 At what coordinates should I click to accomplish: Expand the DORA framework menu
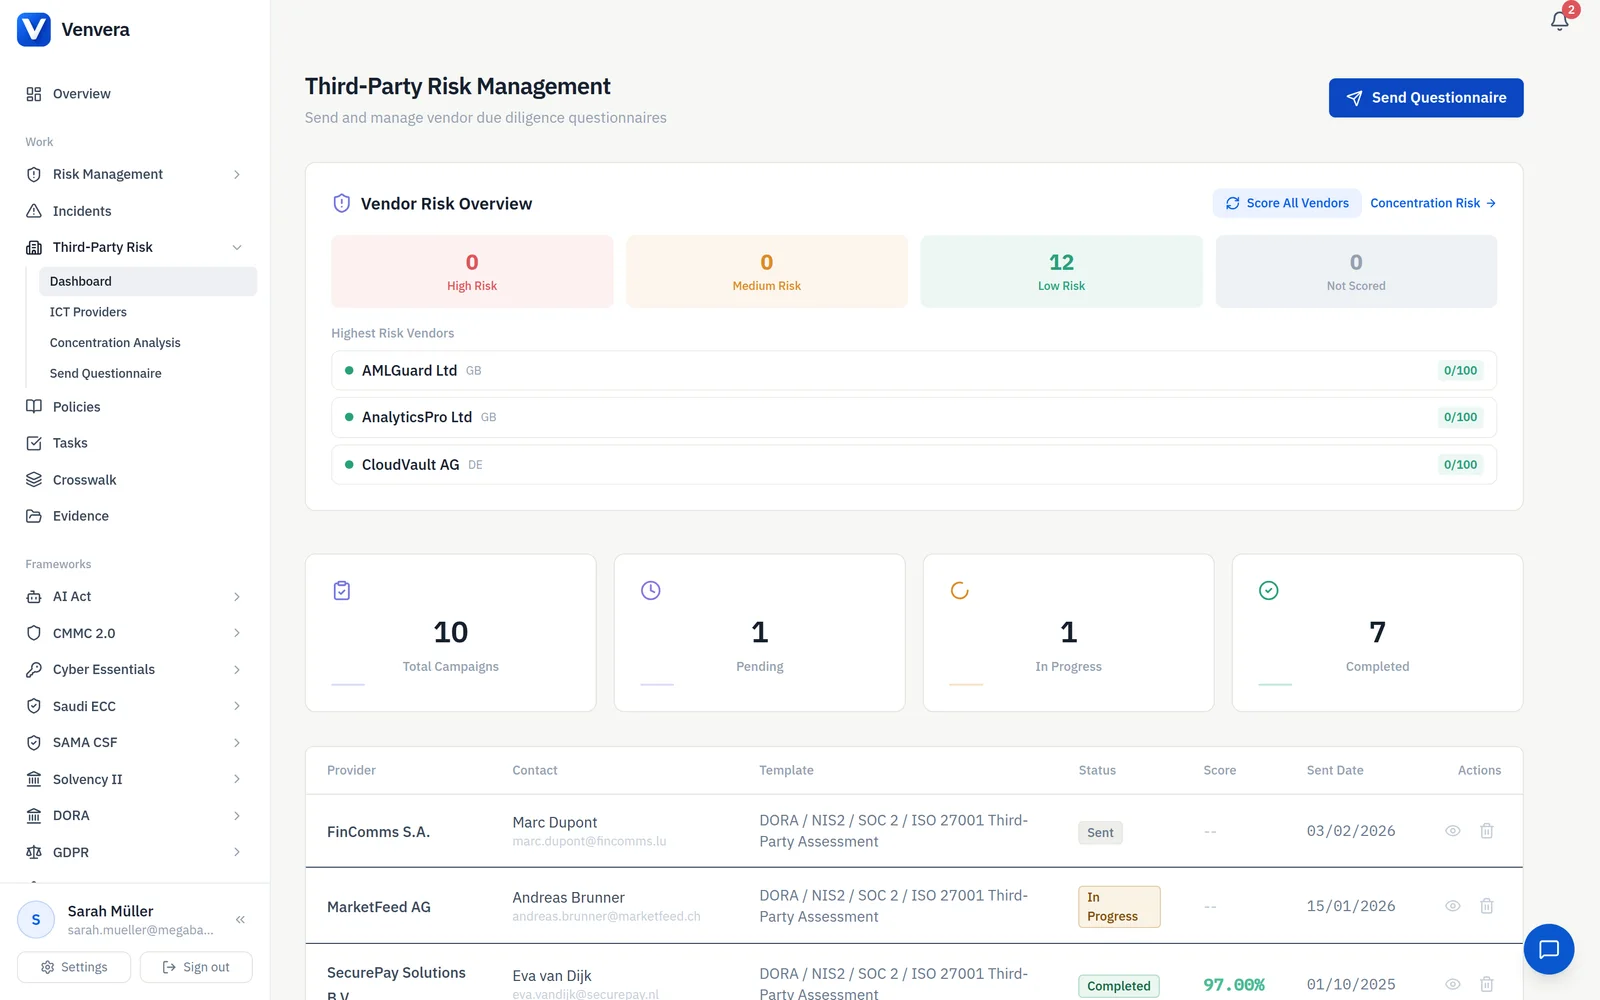click(135, 816)
